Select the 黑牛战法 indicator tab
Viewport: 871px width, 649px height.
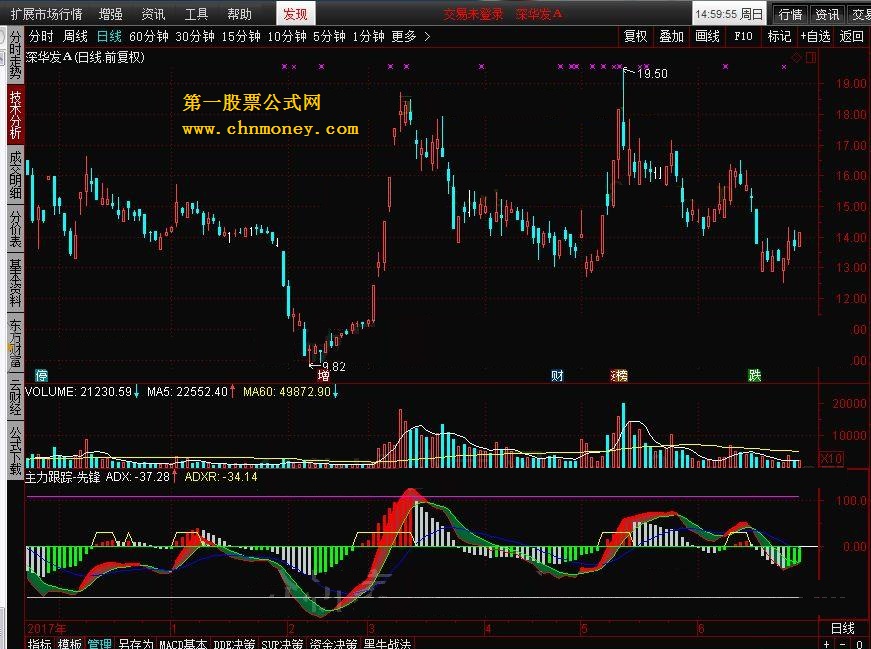pyautogui.click(x=387, y=644)
